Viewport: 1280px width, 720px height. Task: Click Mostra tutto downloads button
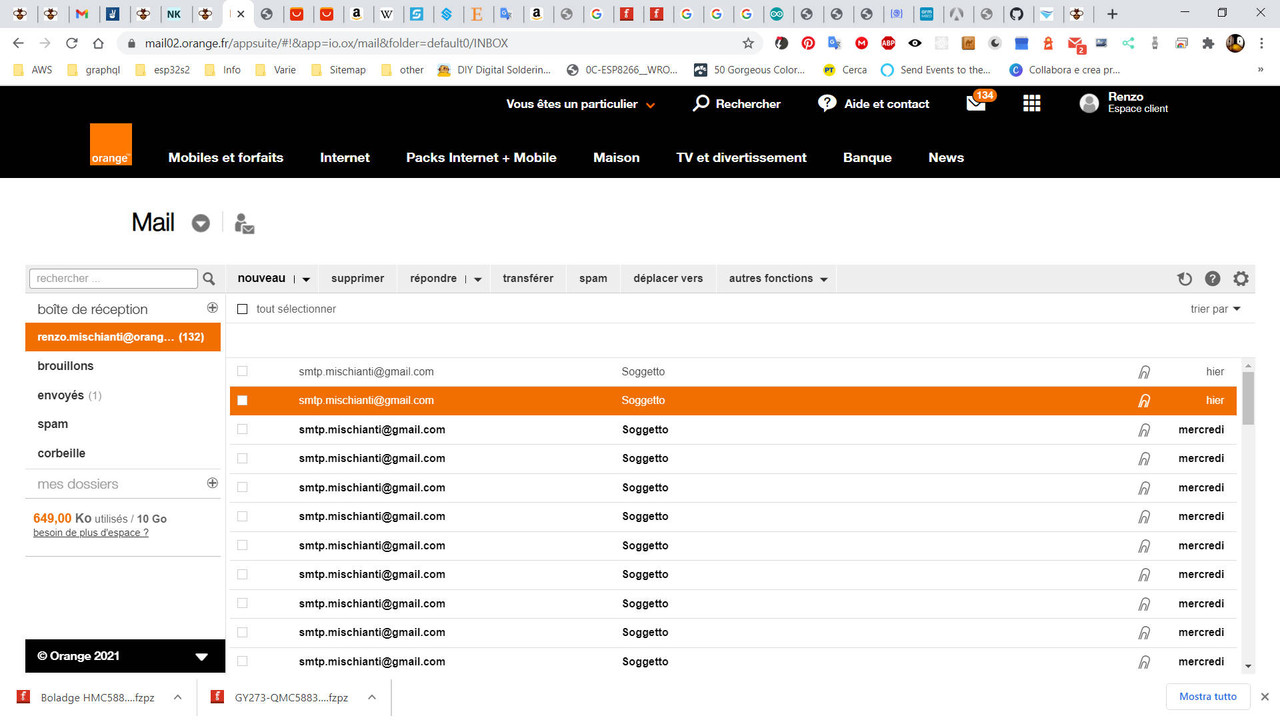[x=1208, y=697]
